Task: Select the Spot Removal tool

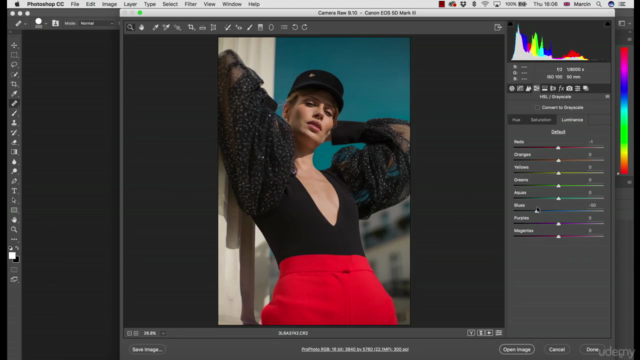Action: pos(227,27)
